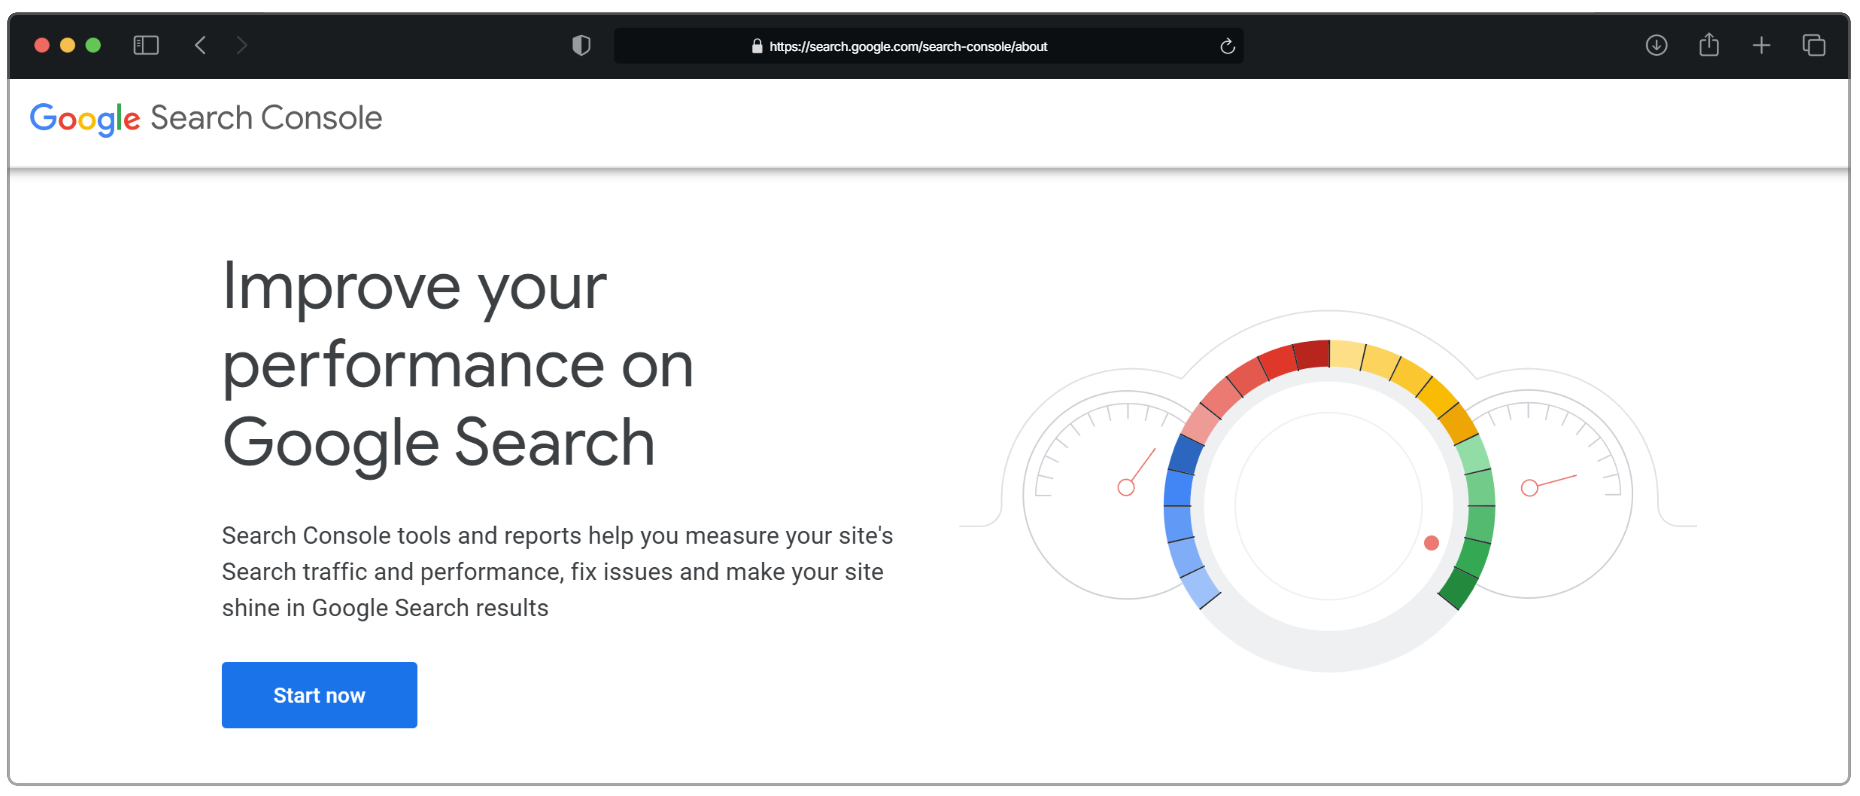Show the Safari sidebar
Screen dimensions: 1860x796
pyautogui.click(x=146, y=45)
